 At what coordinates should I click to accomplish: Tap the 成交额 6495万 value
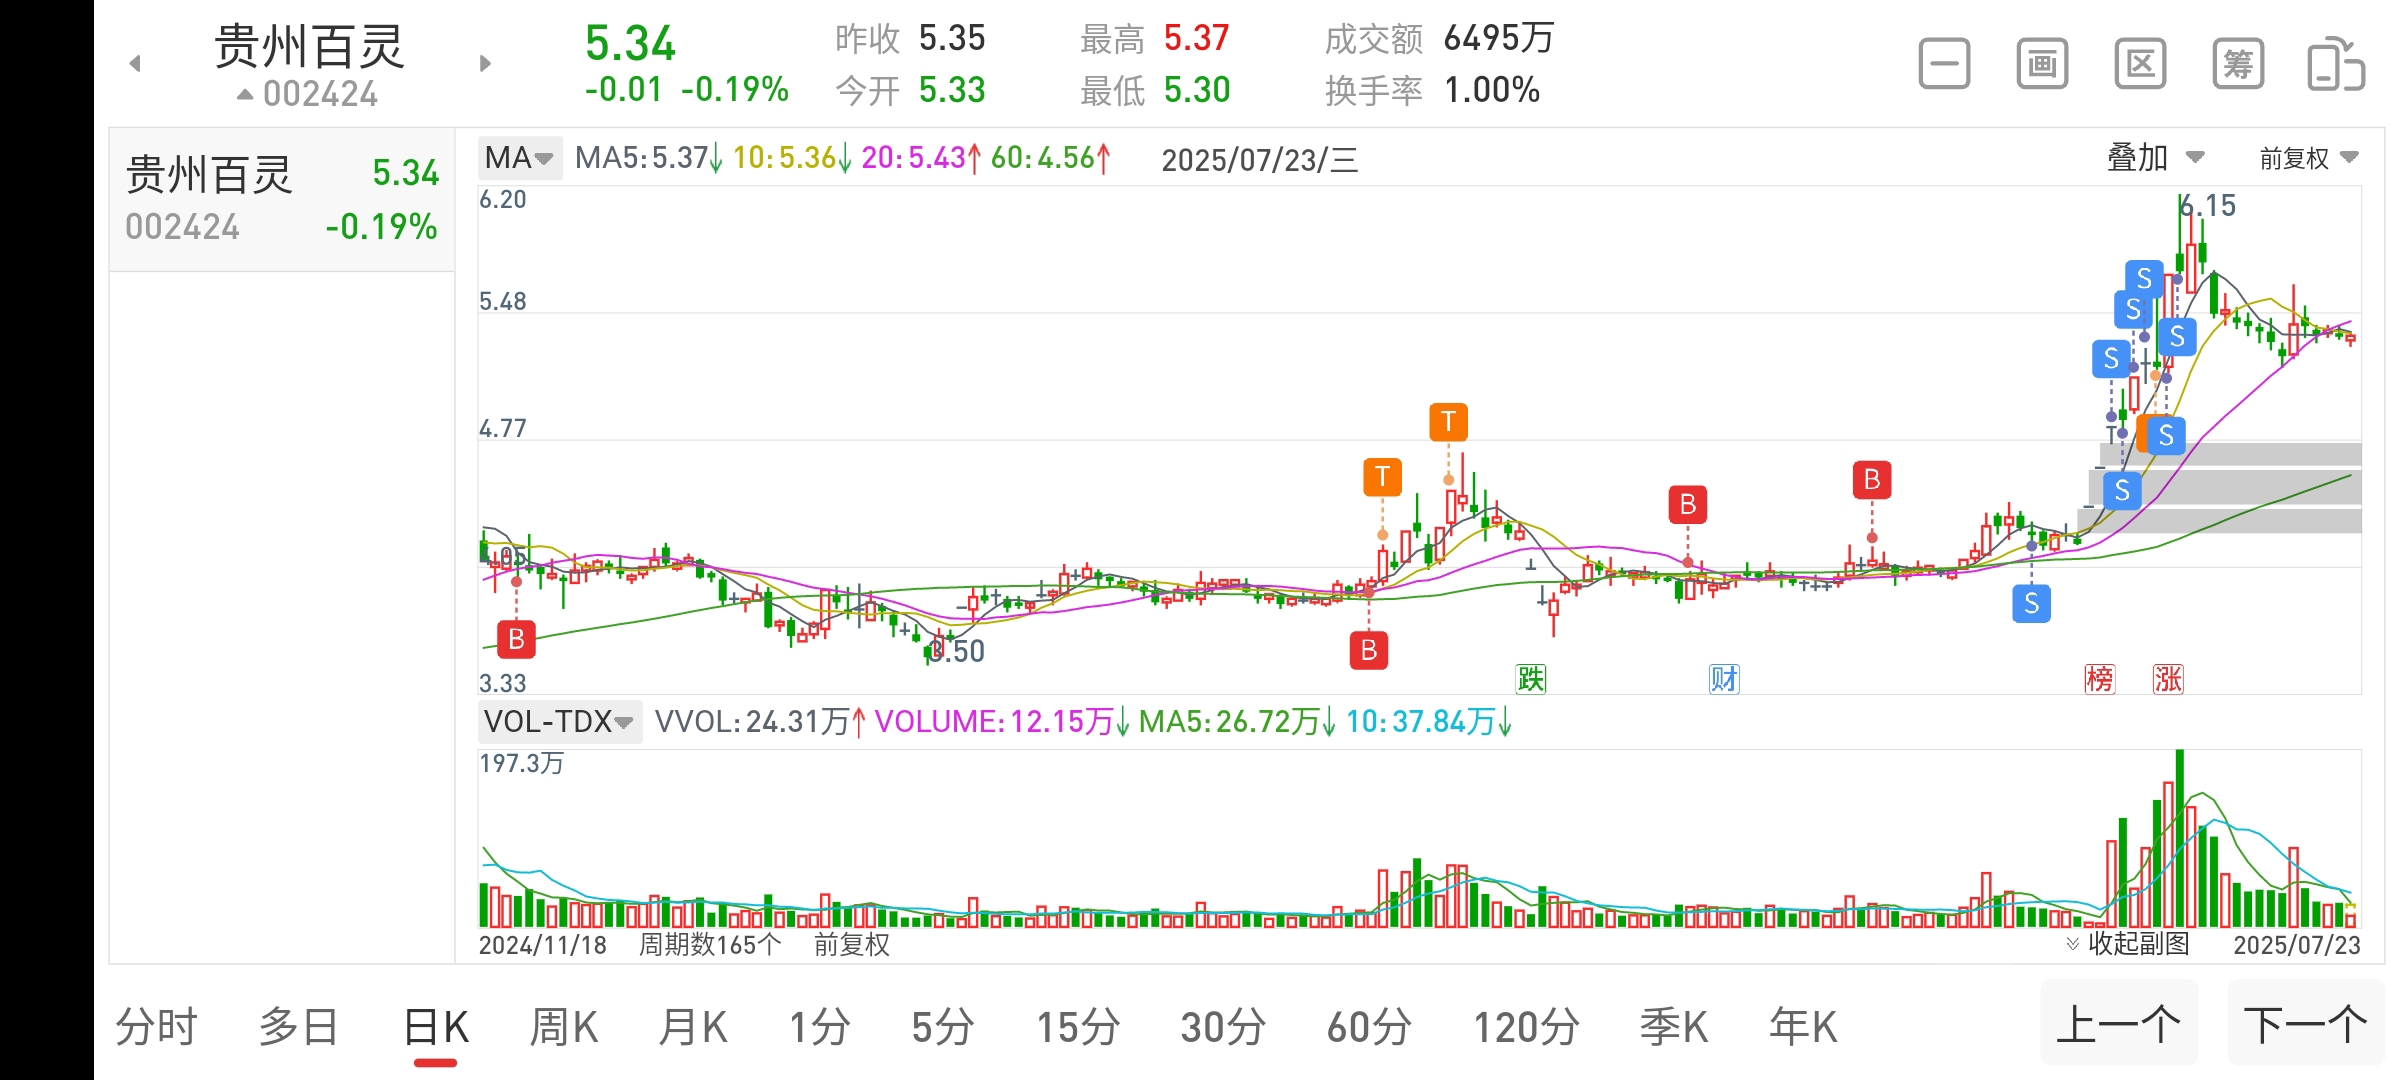click(1499, 38)
